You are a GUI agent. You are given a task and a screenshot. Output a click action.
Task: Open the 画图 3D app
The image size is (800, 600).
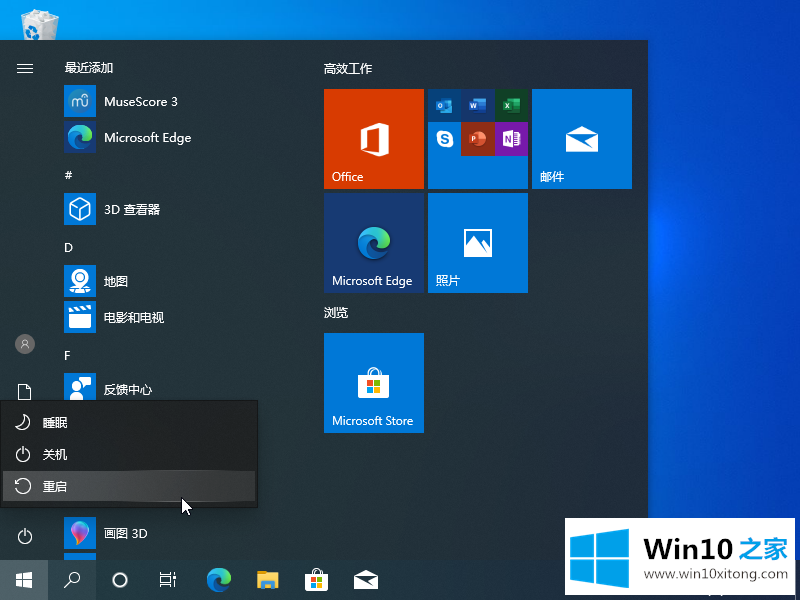pos(107,533)
